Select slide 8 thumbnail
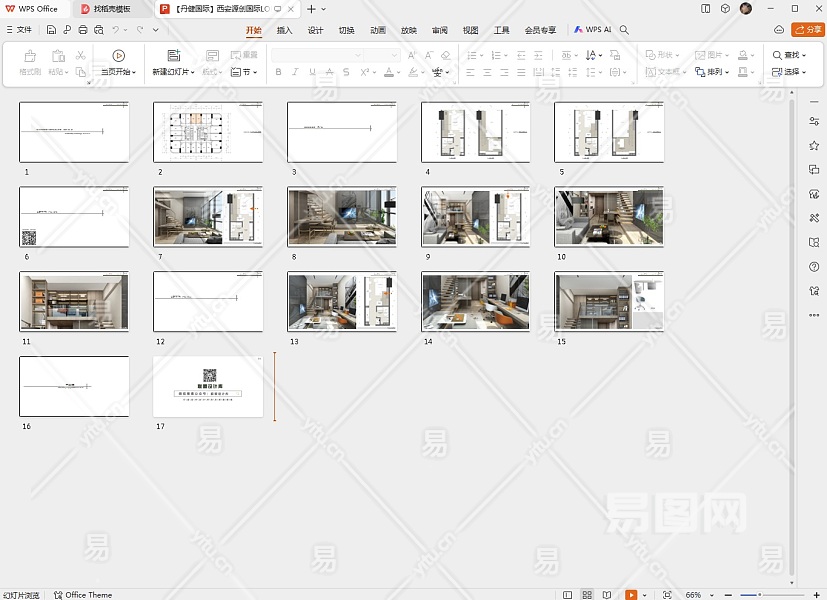This screenshot has height=600, width=827. pyautogui.click(x=341, y=217)
